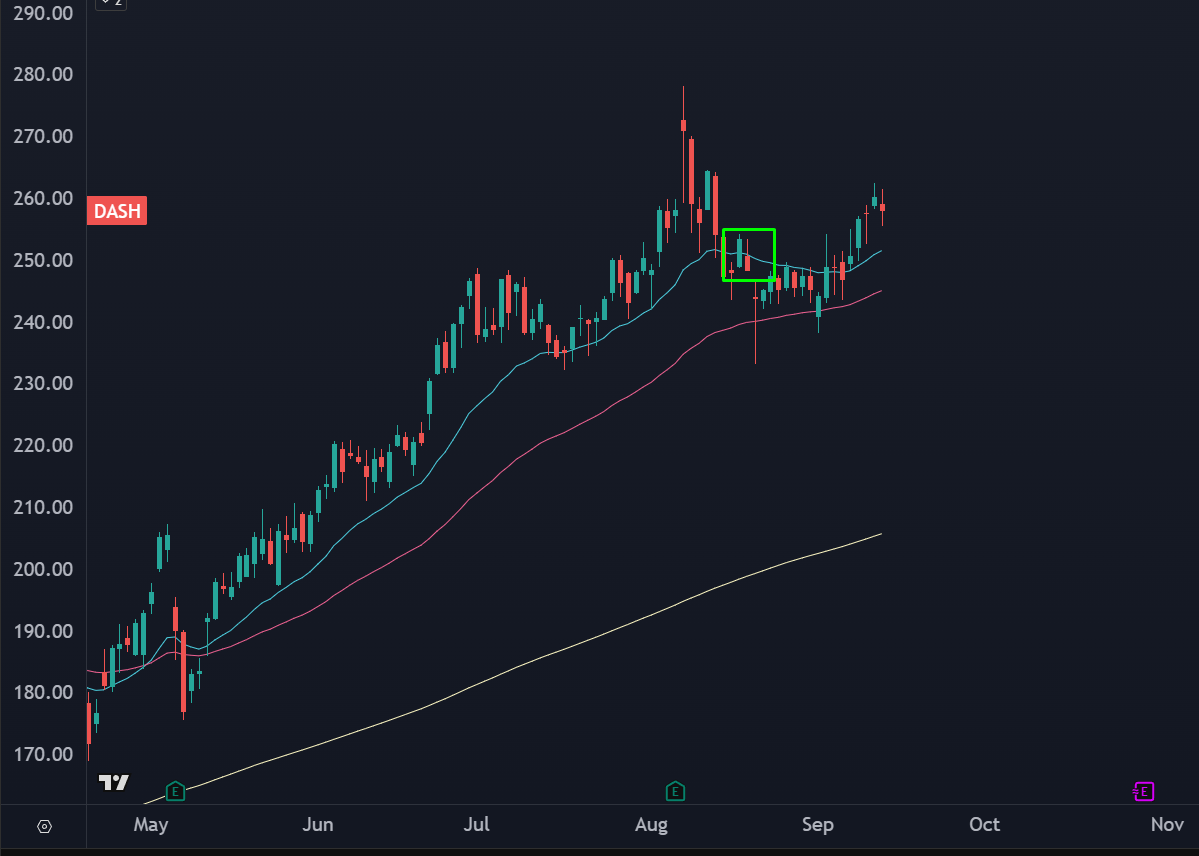Screen dimensions: 1199x856
Task: Click the Oct label on time axis
Action: tap(984, 825)
